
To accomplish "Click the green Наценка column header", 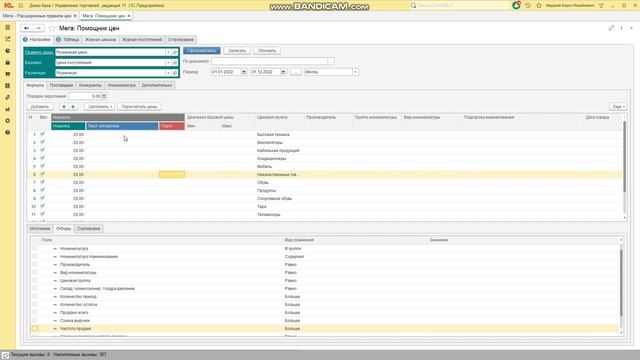I will pos(68,126).
